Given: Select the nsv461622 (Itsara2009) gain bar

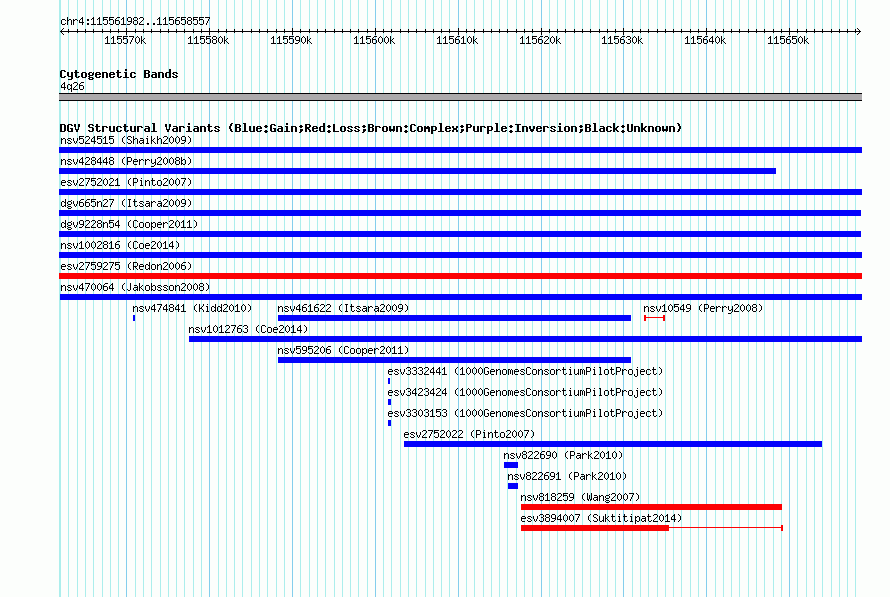Looking at the screenshot, I should tap(454, 318).
